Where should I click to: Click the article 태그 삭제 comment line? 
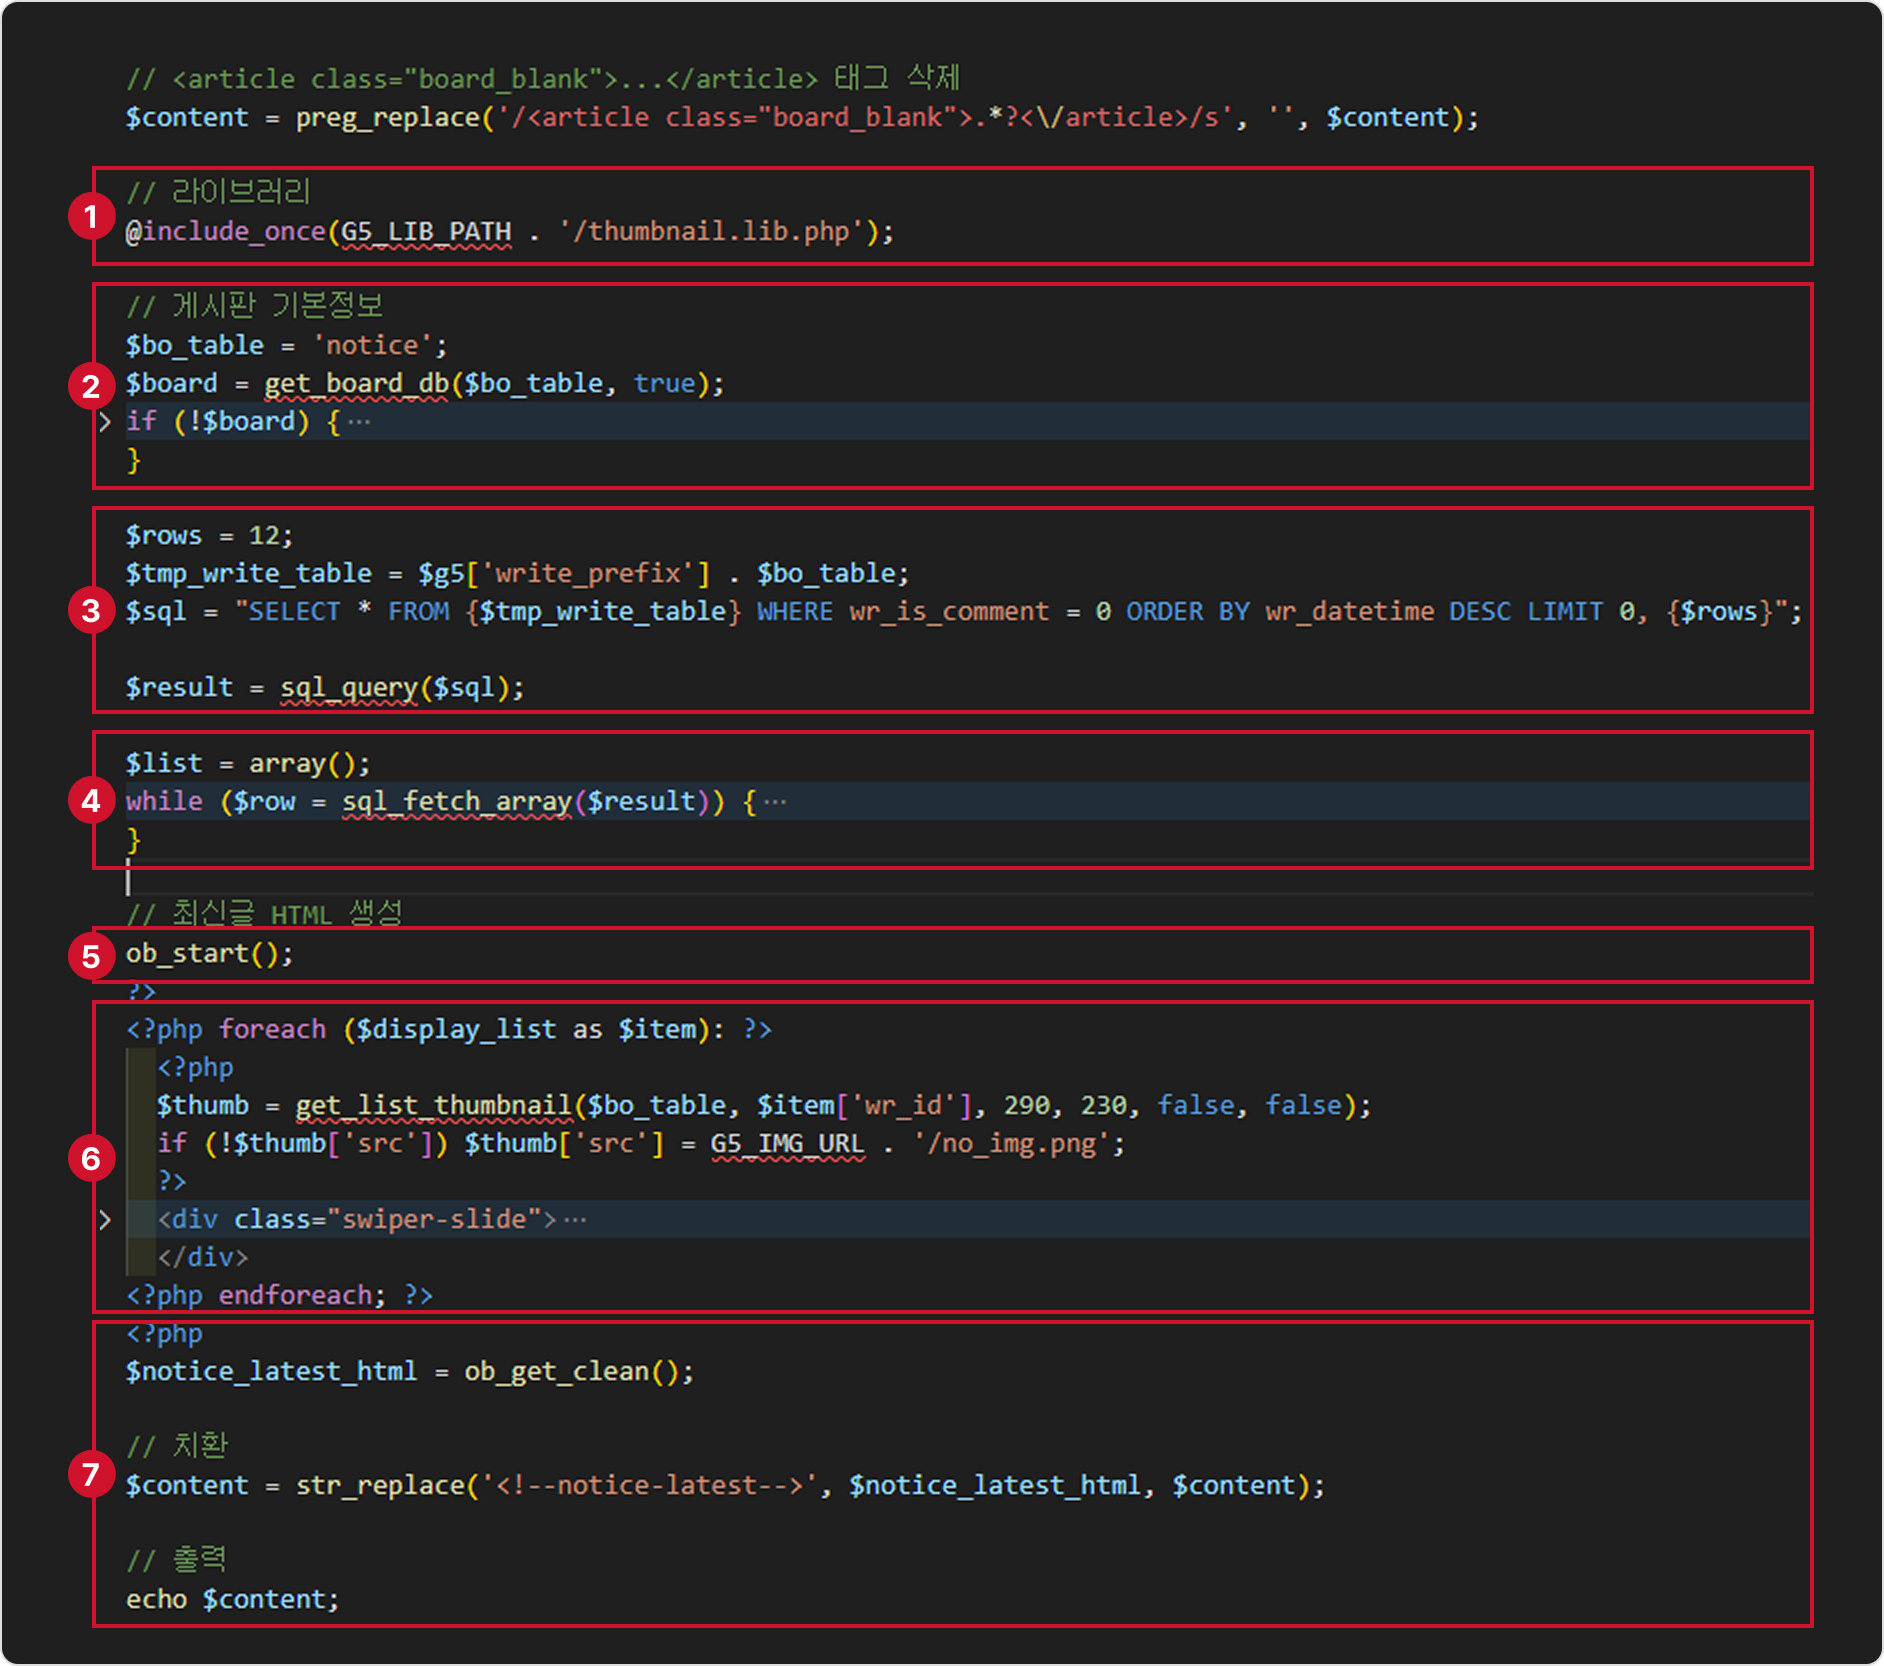click(x=543, y=78)
